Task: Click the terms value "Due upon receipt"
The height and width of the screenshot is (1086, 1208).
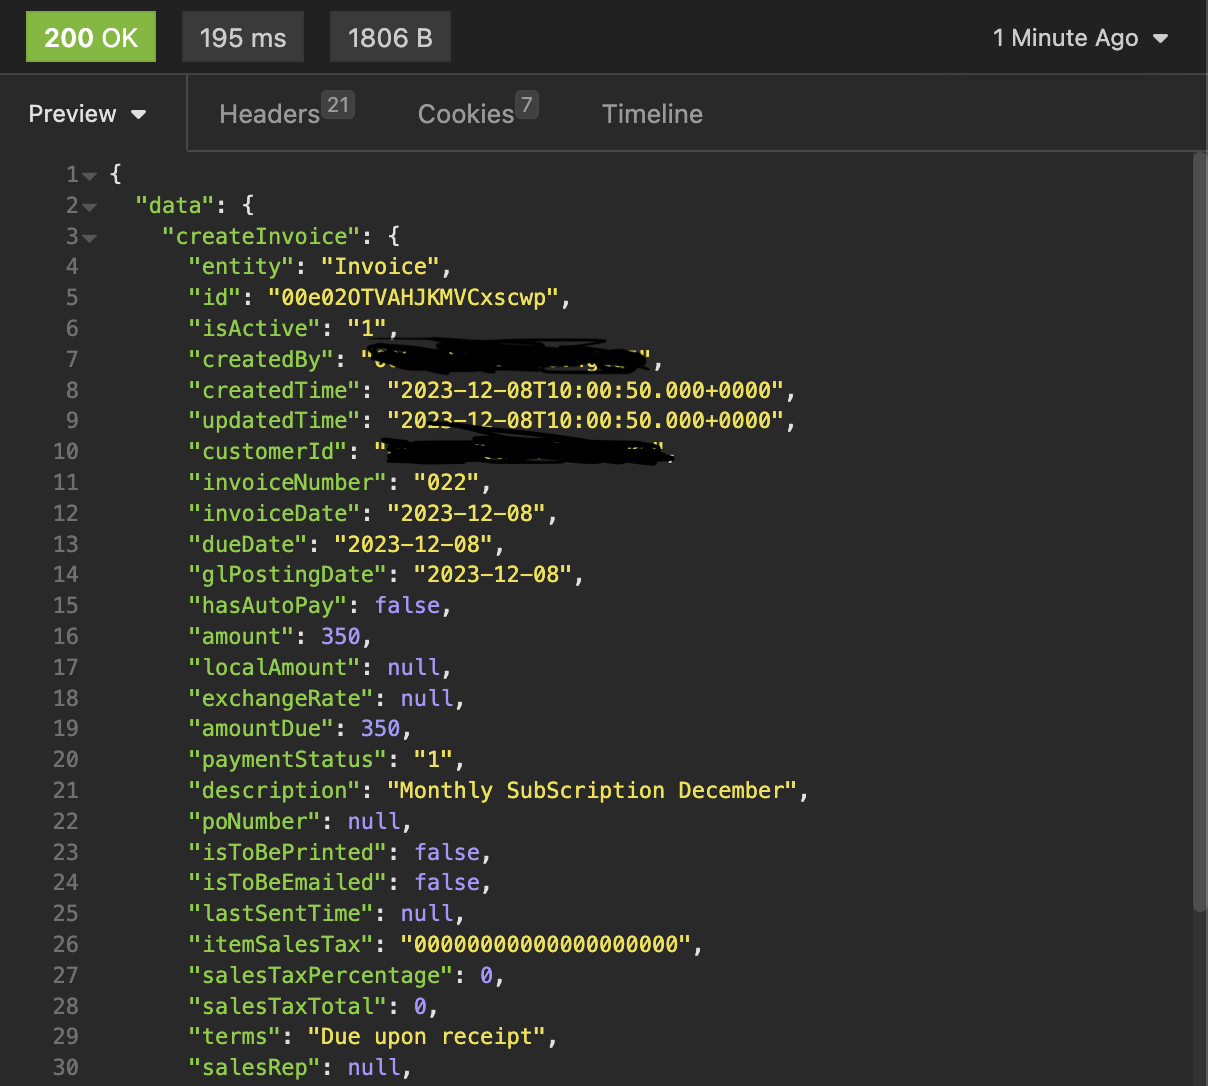Action: pyautogui.click(x=427, y=1036)
